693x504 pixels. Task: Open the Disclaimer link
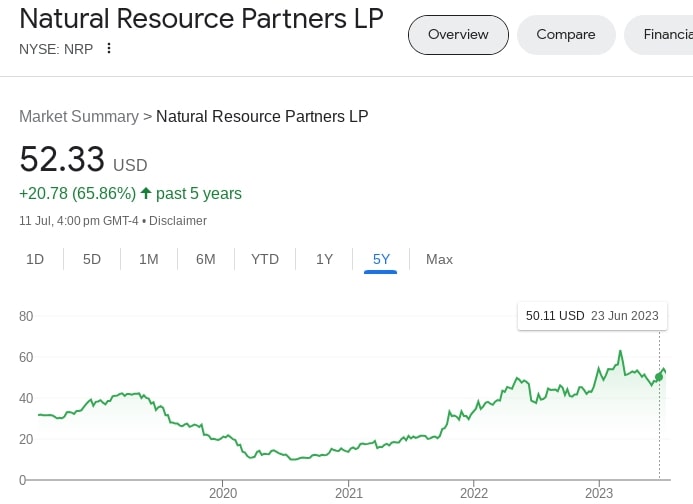tap(178, 220)
